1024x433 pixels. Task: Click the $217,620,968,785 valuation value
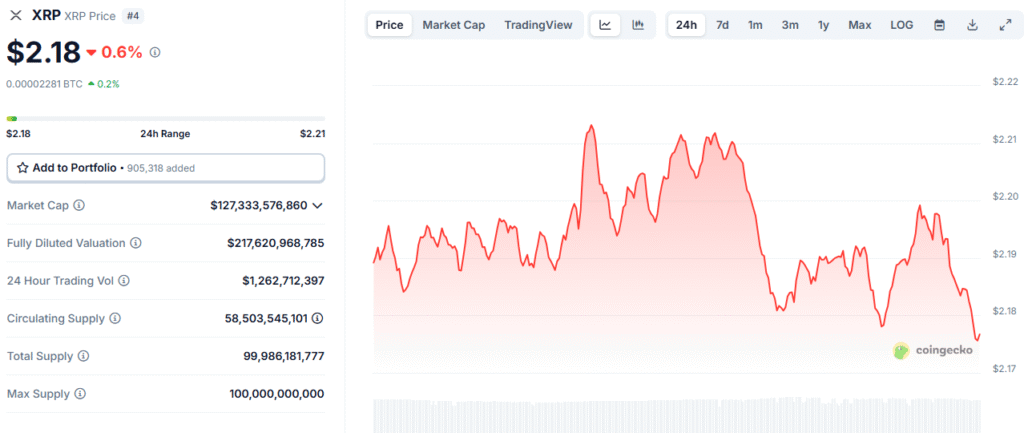276,243
